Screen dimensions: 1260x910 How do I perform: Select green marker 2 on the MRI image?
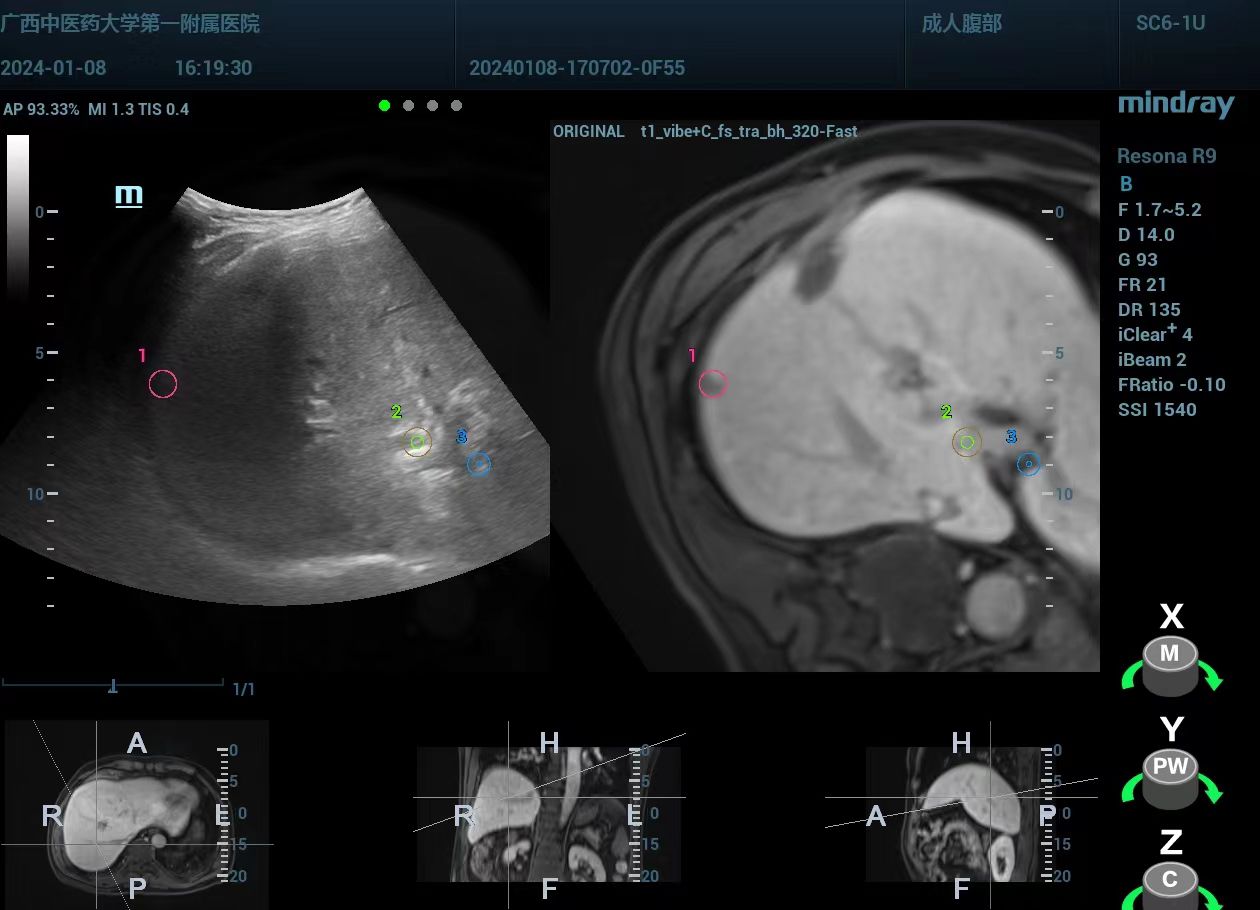click(966, 441)
